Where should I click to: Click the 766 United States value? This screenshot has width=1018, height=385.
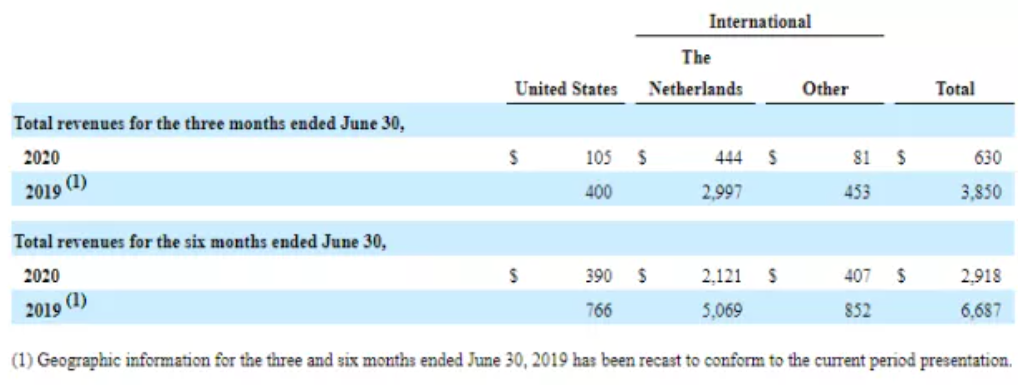pos(599,311)
